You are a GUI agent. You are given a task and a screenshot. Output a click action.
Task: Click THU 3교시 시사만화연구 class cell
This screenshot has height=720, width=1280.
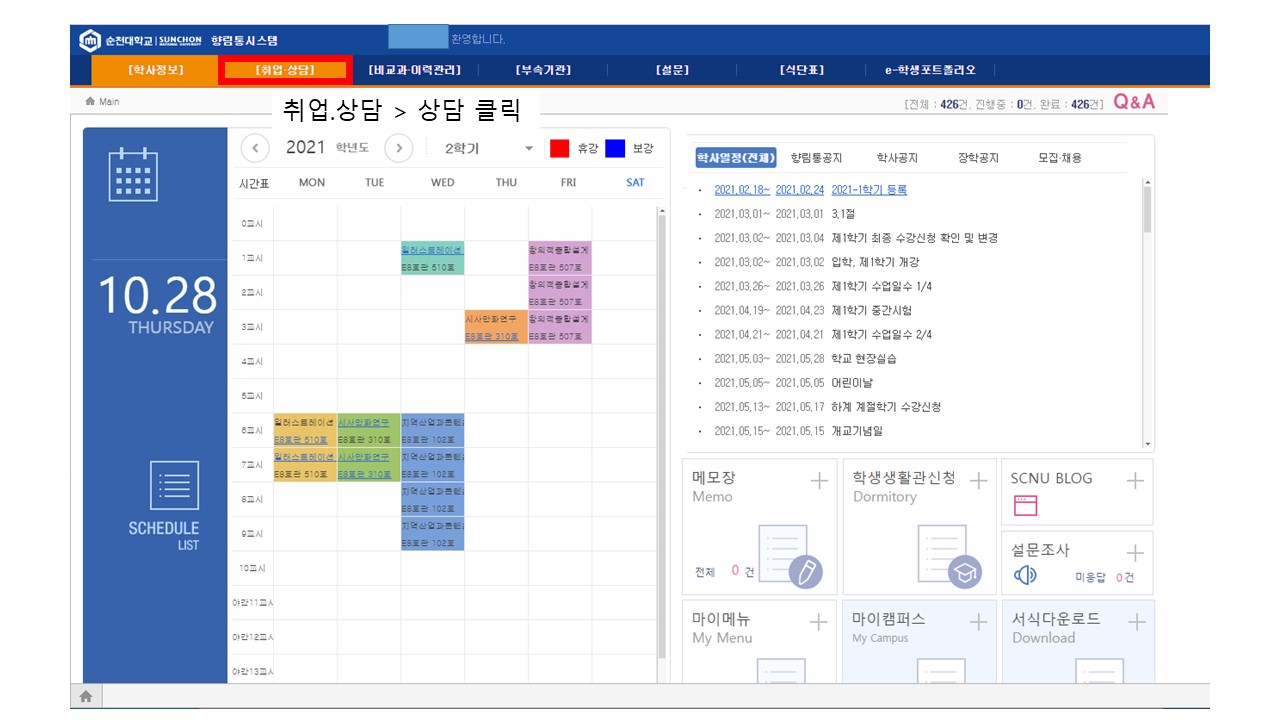[496, 327]
